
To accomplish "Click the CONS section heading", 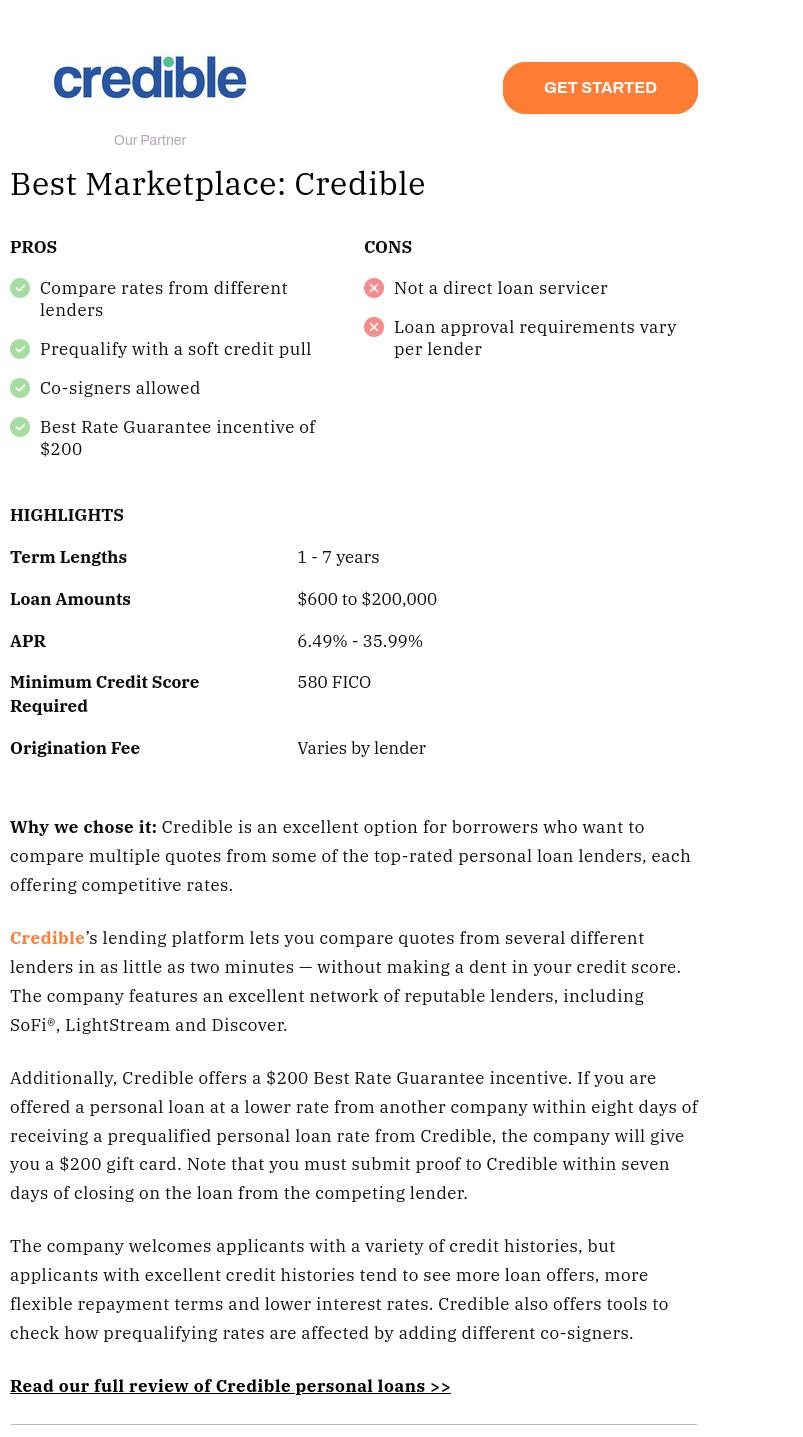I will [x=388, y=247].
